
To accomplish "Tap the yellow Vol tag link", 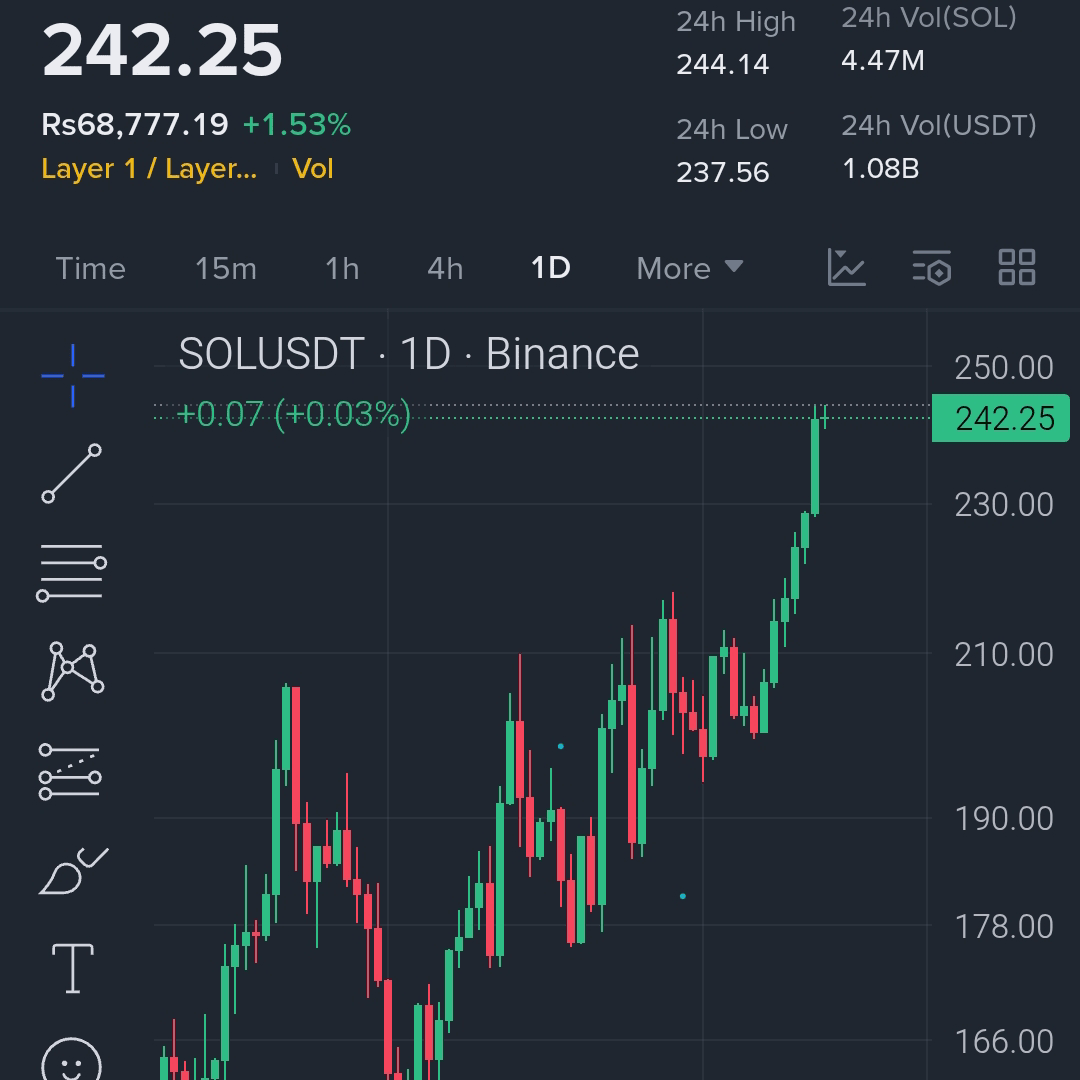I will click(x=313, y=169).
